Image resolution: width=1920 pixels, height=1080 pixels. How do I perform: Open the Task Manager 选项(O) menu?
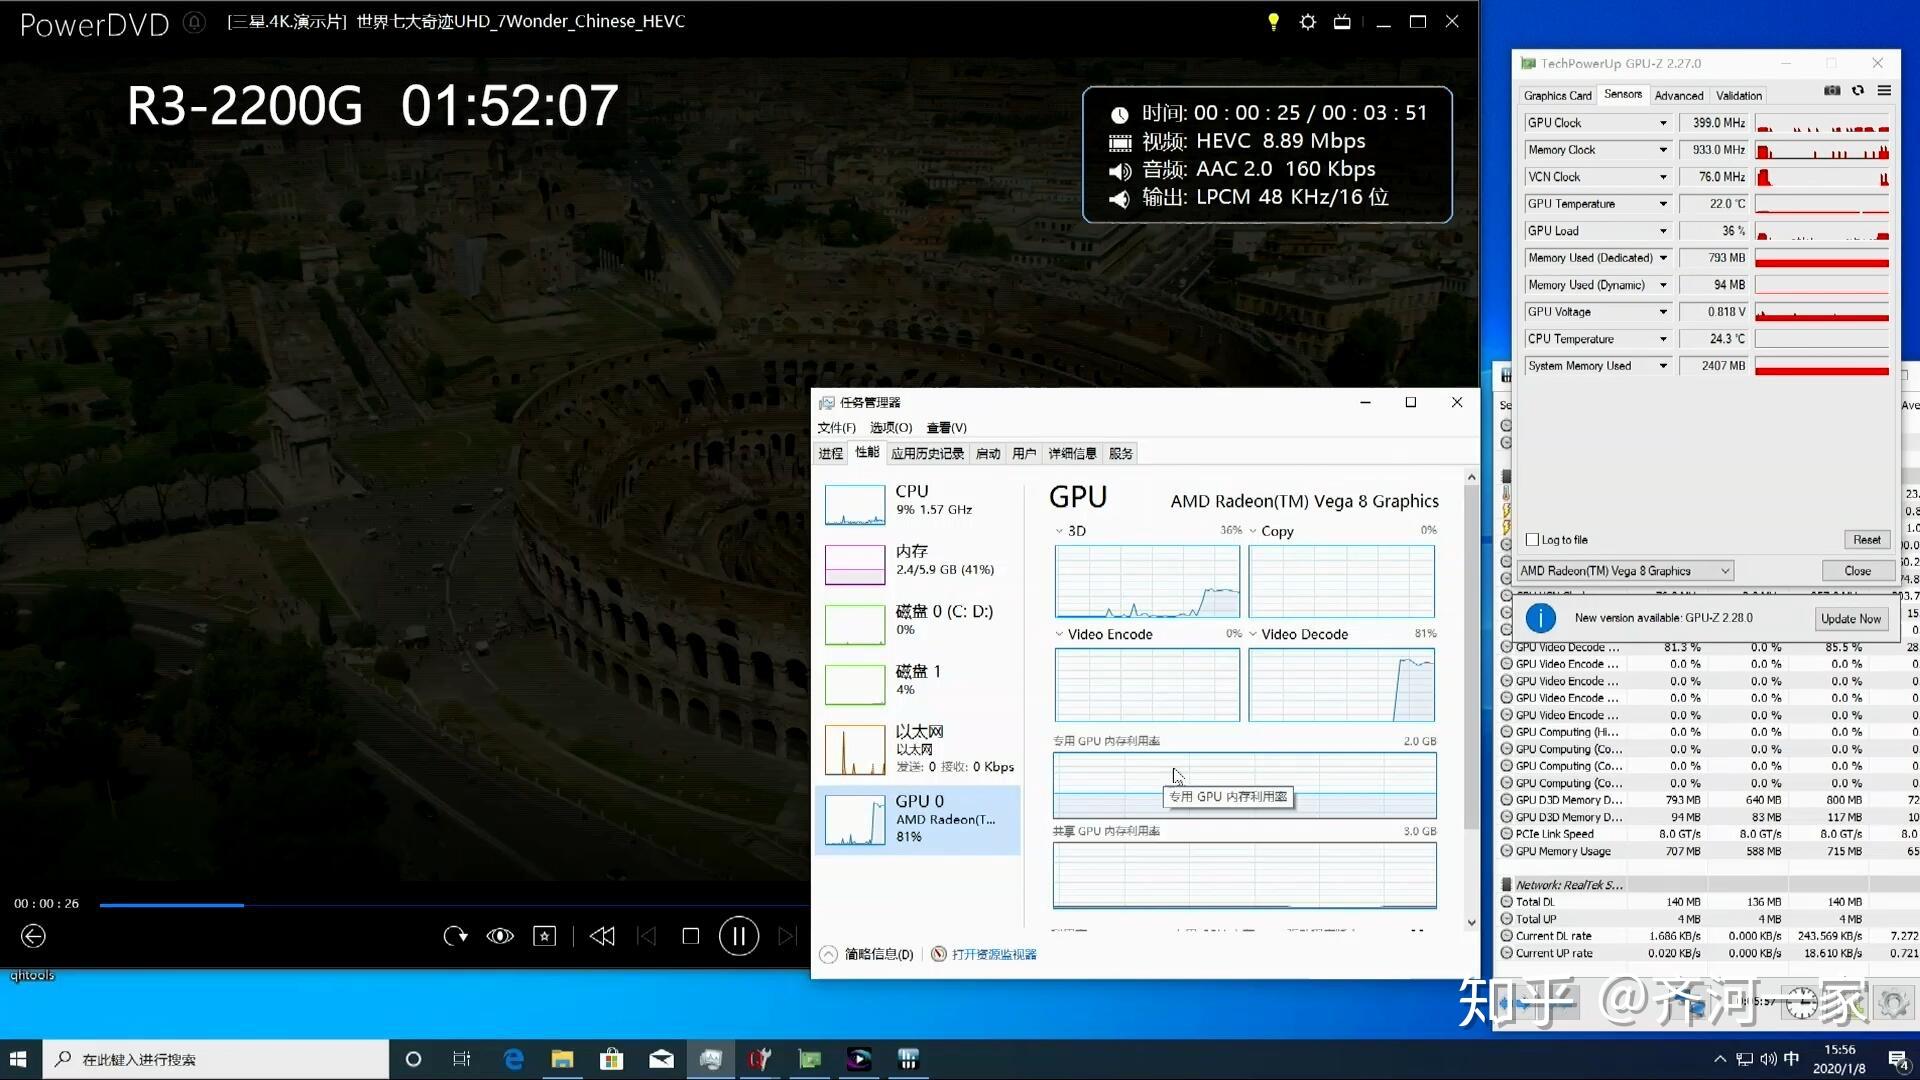coord(890,428)
